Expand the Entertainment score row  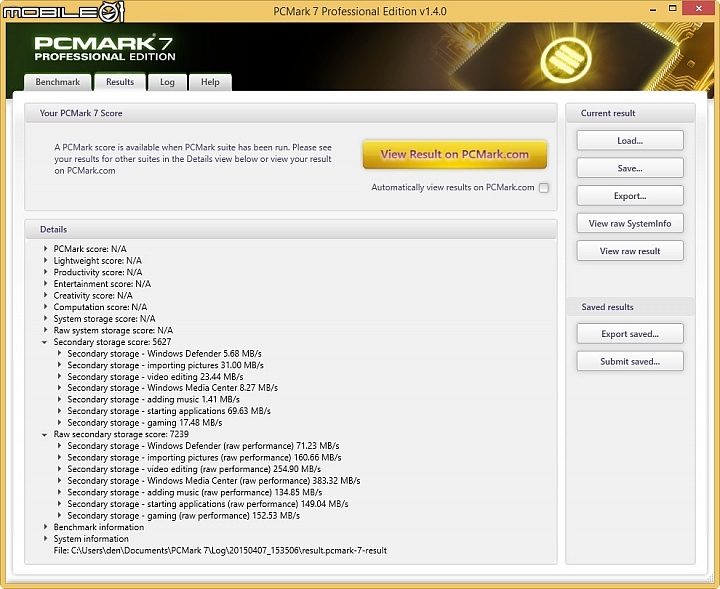point(45,283)
